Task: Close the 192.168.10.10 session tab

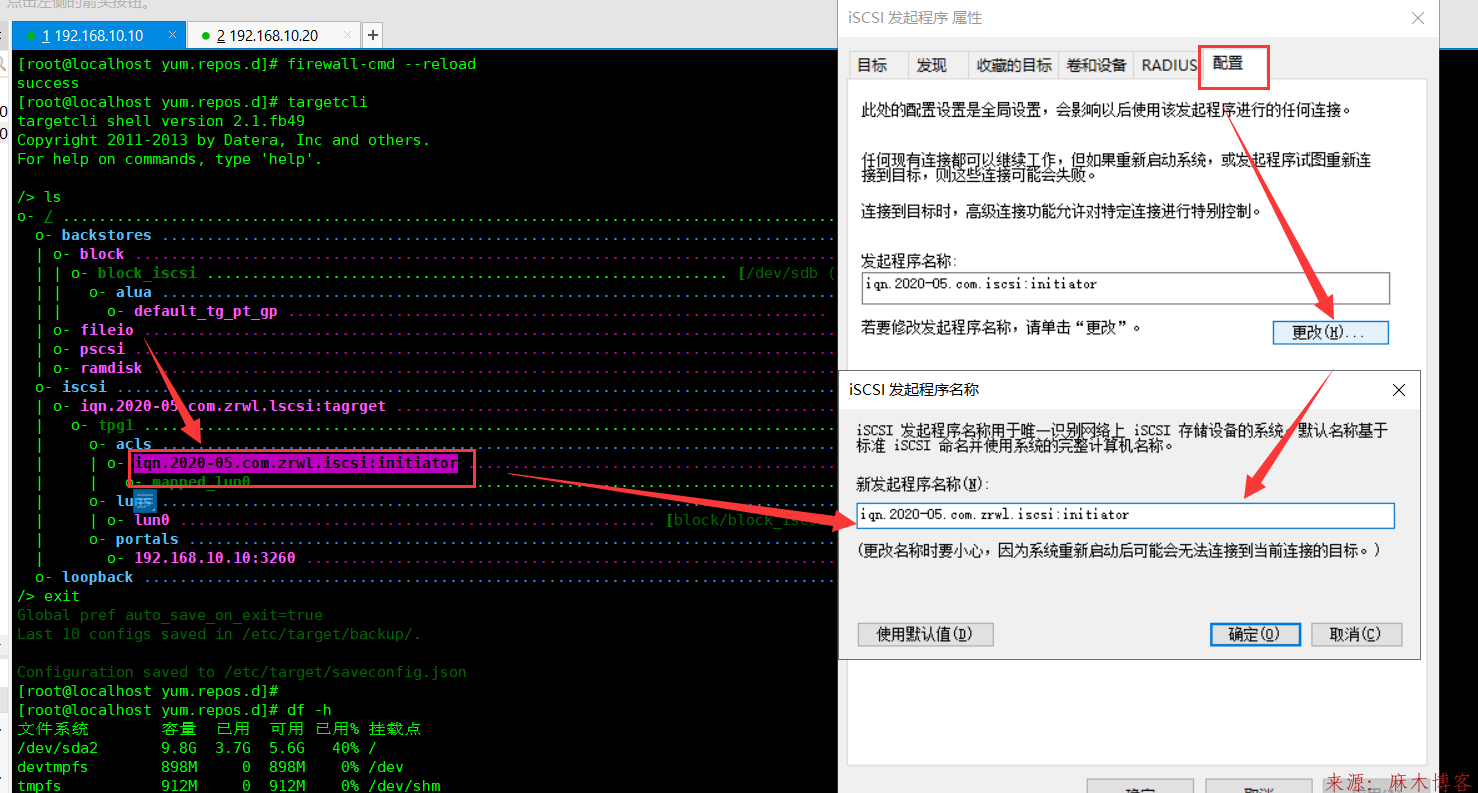Action: pyautogui.click(x=172, y=35)
